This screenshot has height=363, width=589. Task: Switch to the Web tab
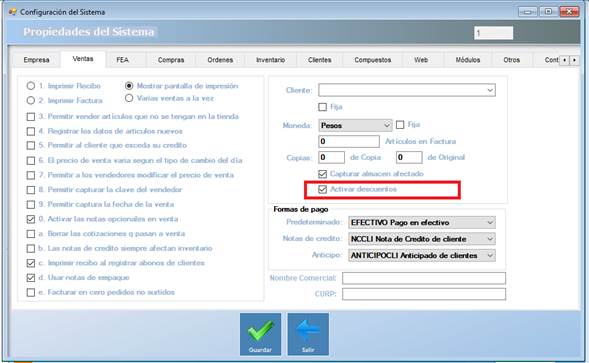click(x=421, y=60)
